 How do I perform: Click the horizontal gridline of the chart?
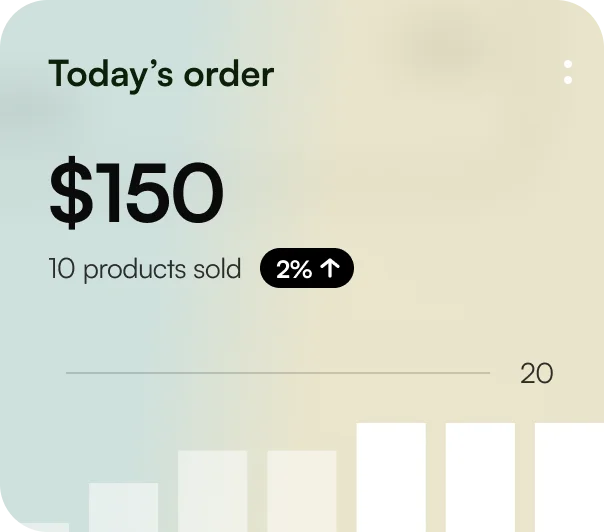[278, 373]
